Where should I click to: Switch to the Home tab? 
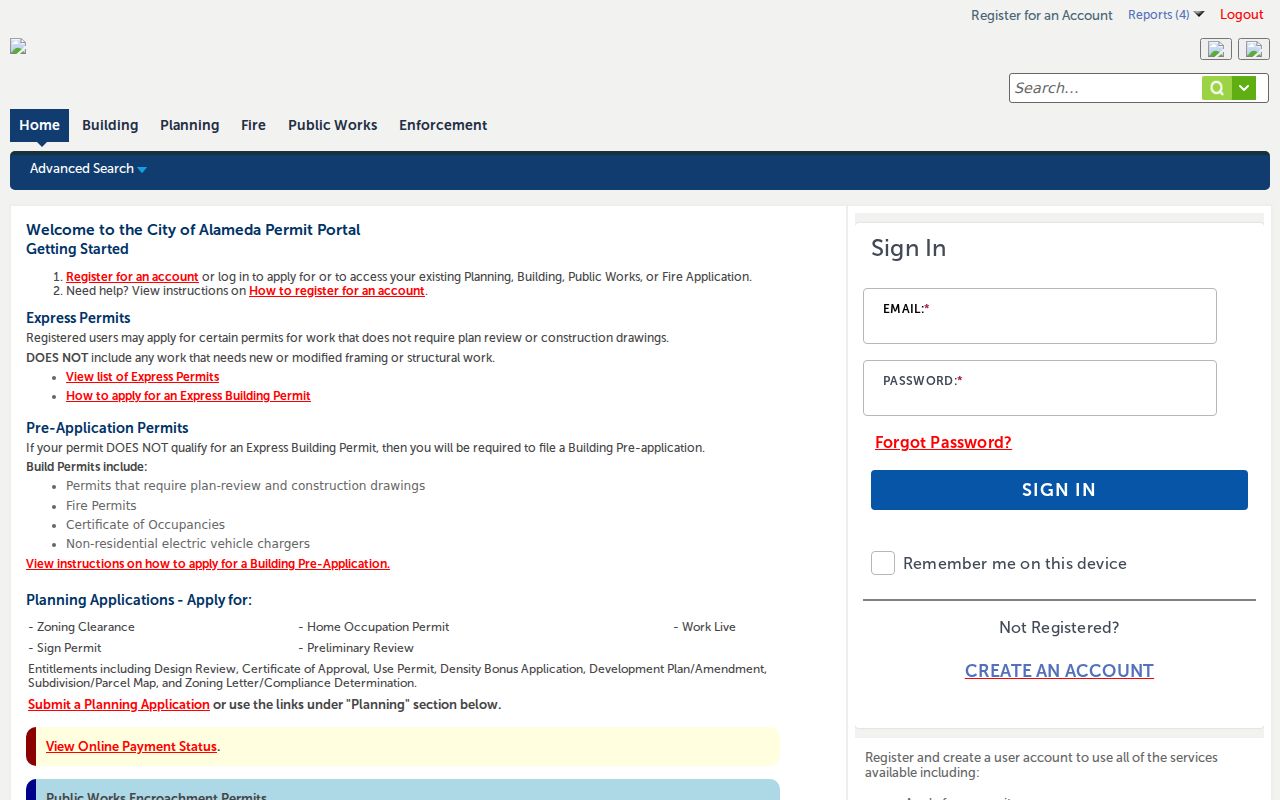[x=39, y=125]
